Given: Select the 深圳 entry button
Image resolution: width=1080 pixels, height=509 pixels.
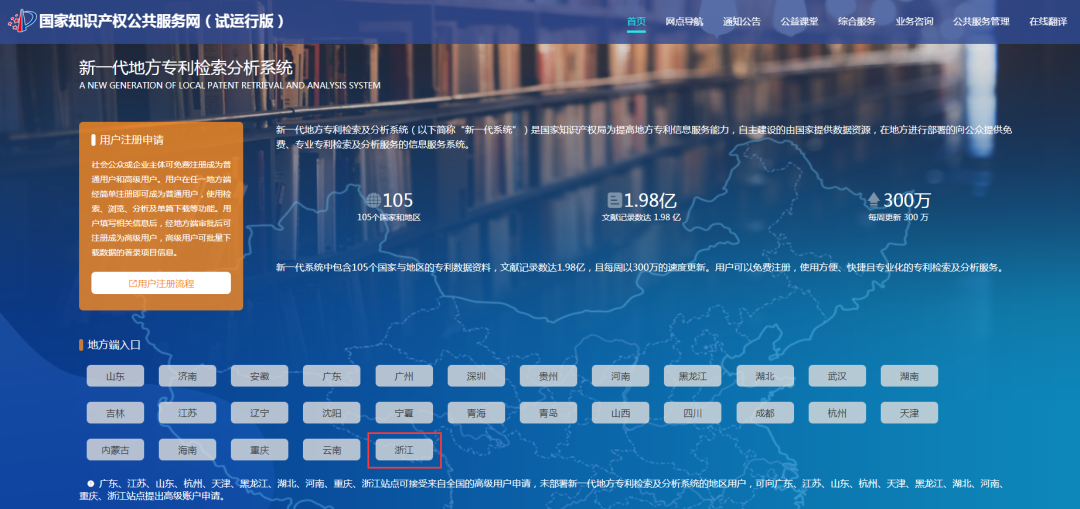Looking at the screenshot, I should point(477,376).
